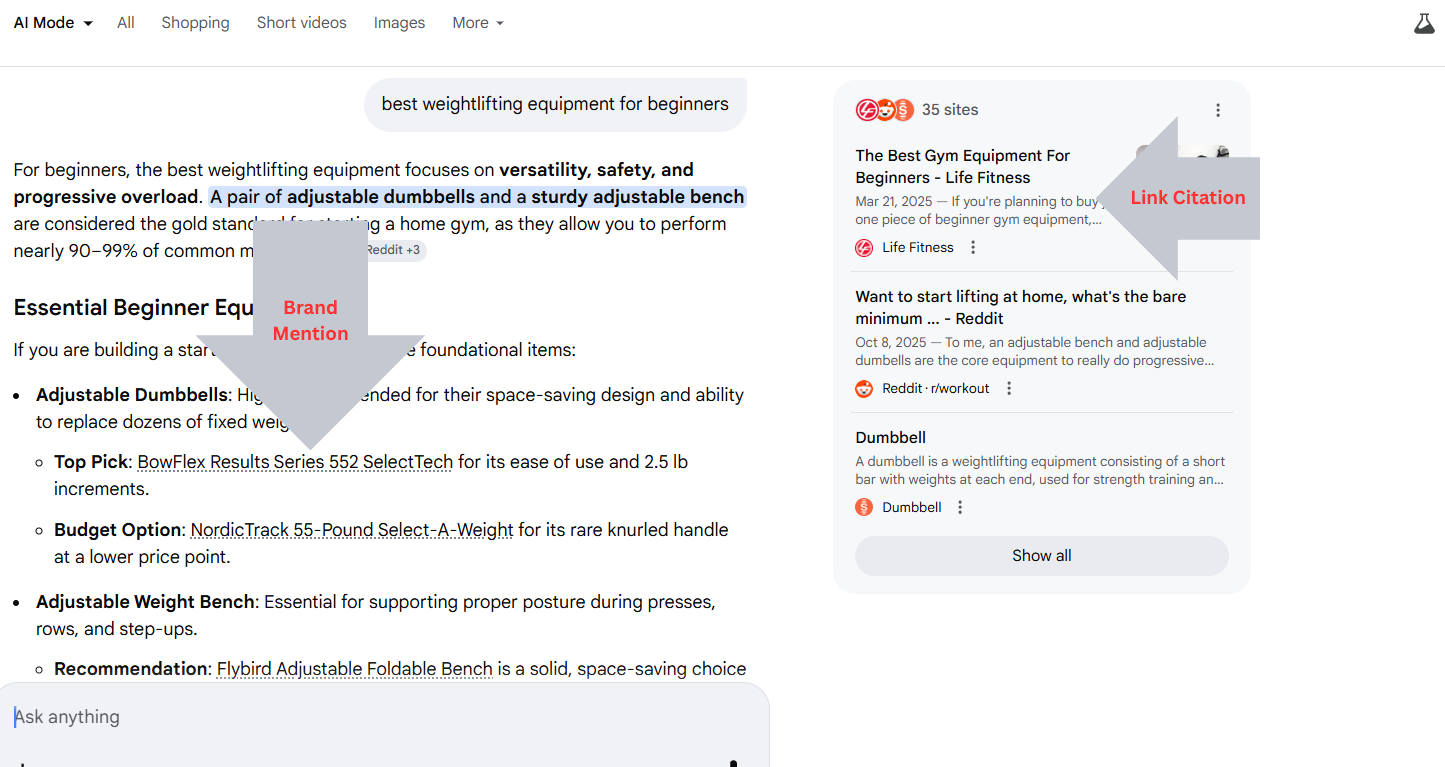The height and width of the screenshot is (767, 1445).
Task: Click the Dumbbell snippet description text
Action: (x=1040, y=470)
